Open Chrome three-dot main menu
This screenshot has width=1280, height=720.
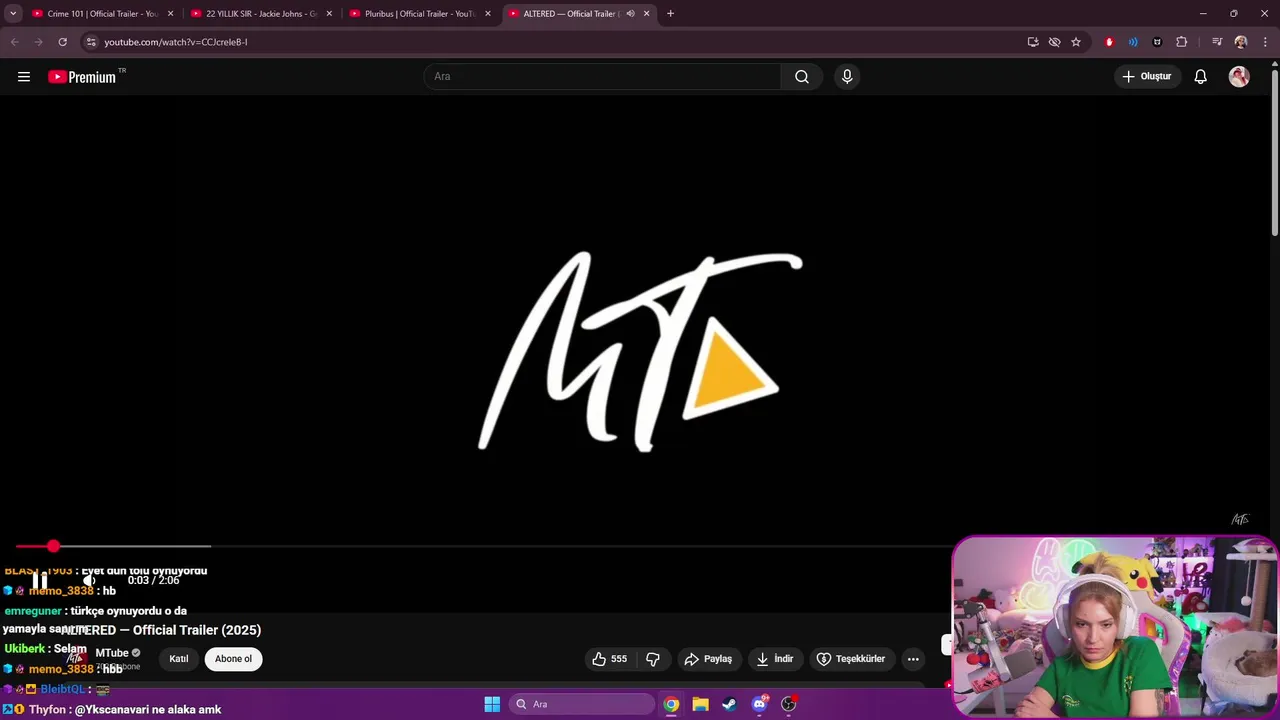coord(1265,42)
